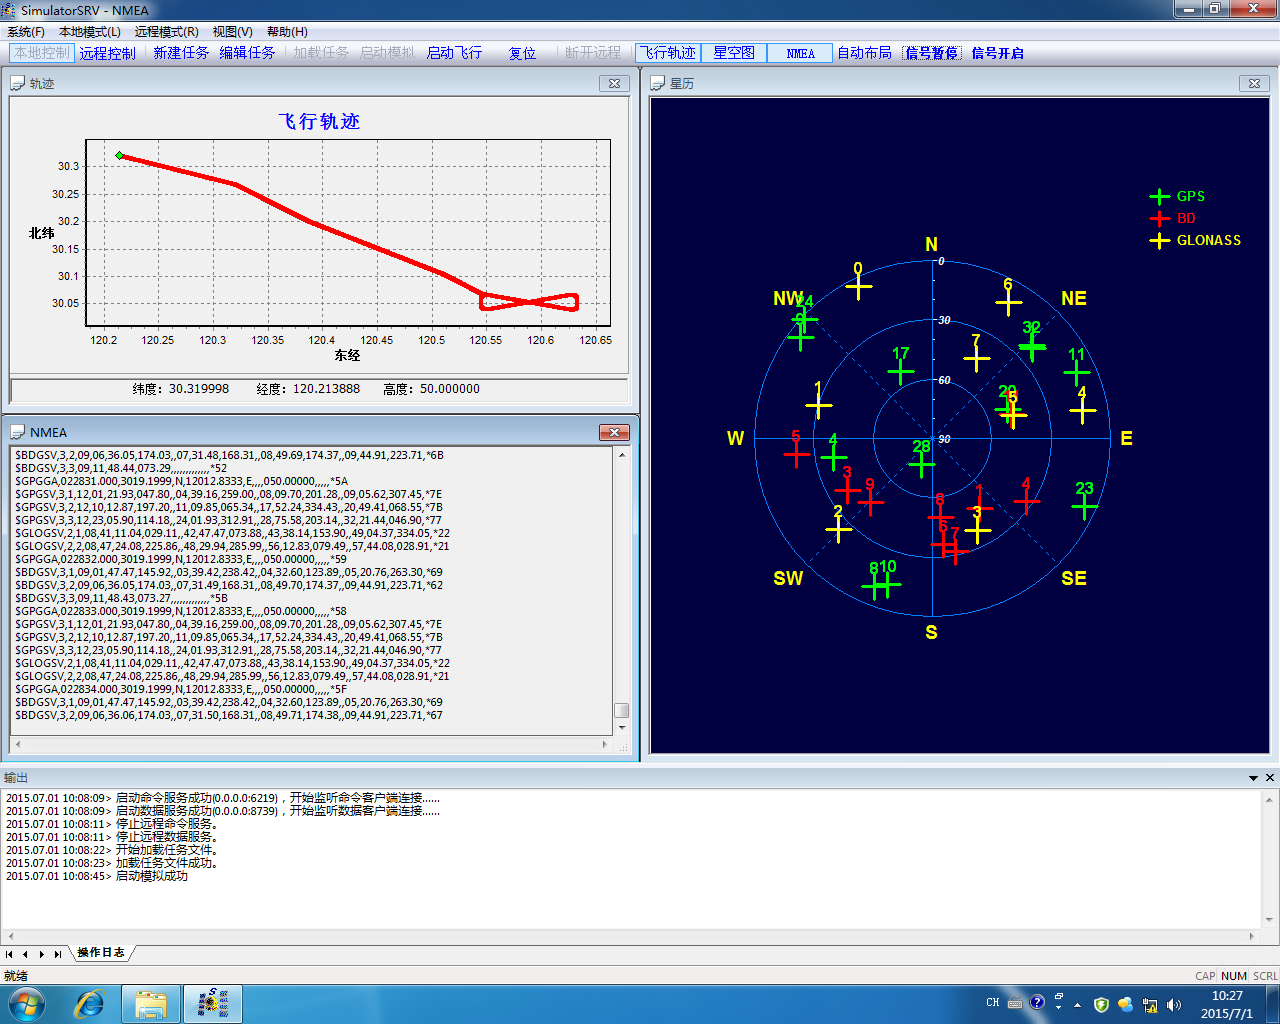Click the NMEA vertical scrollbar thumb
This screenshot has height=1024, width=1280.
click(622, 710)
